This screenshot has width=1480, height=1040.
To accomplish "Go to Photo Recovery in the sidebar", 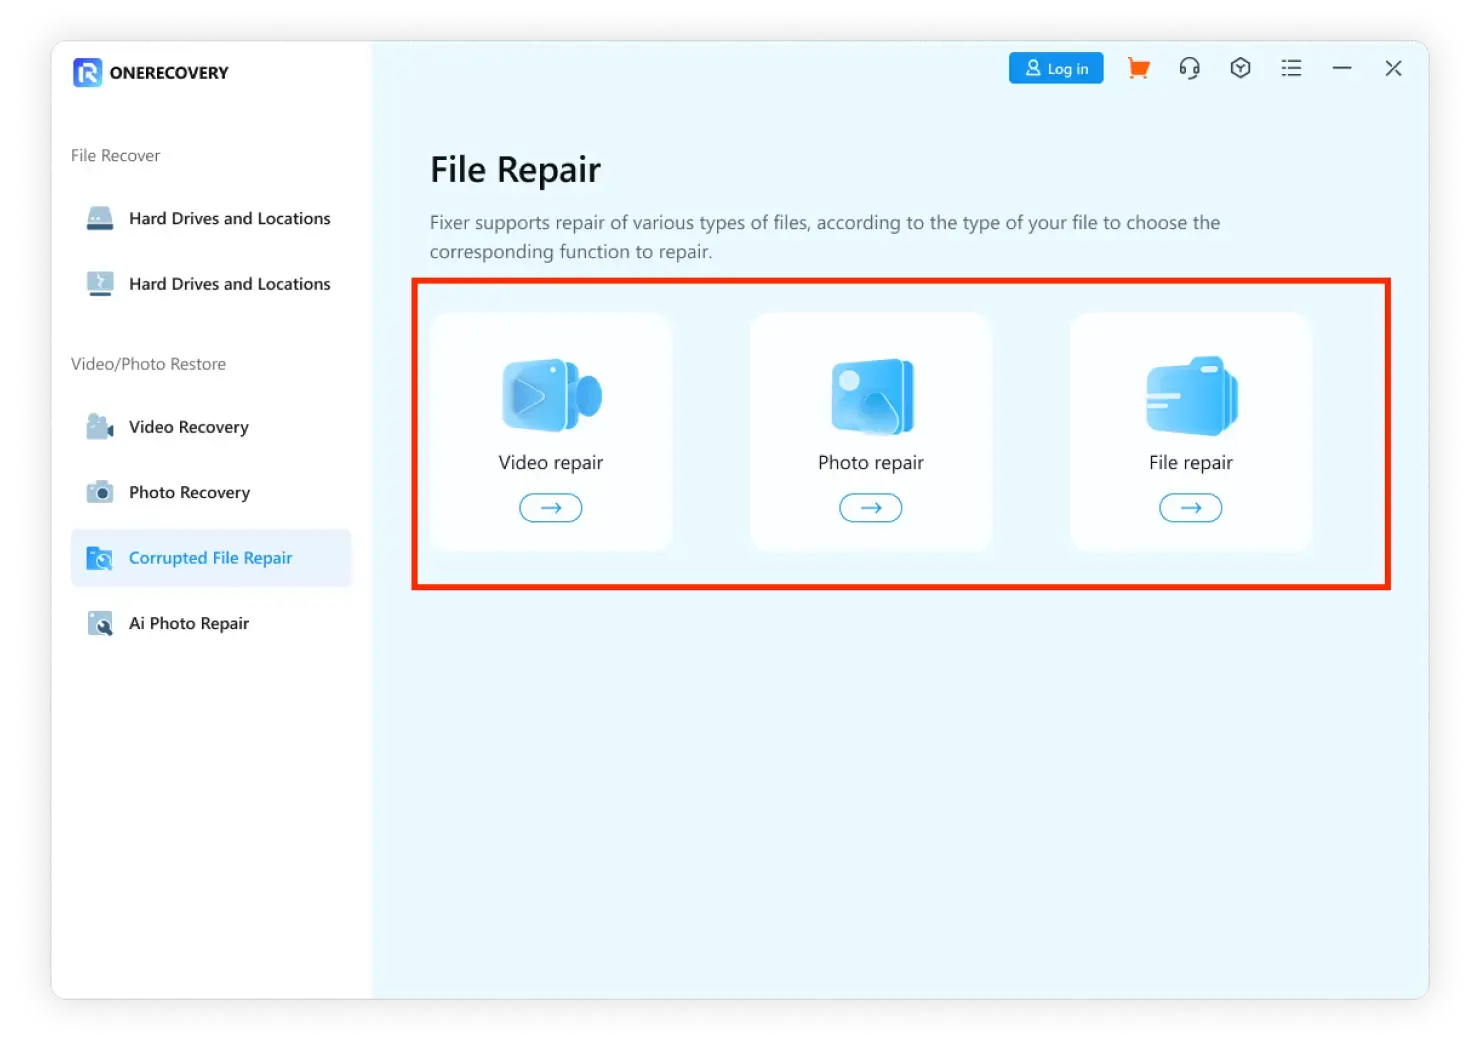I will (x=189, y=492).
